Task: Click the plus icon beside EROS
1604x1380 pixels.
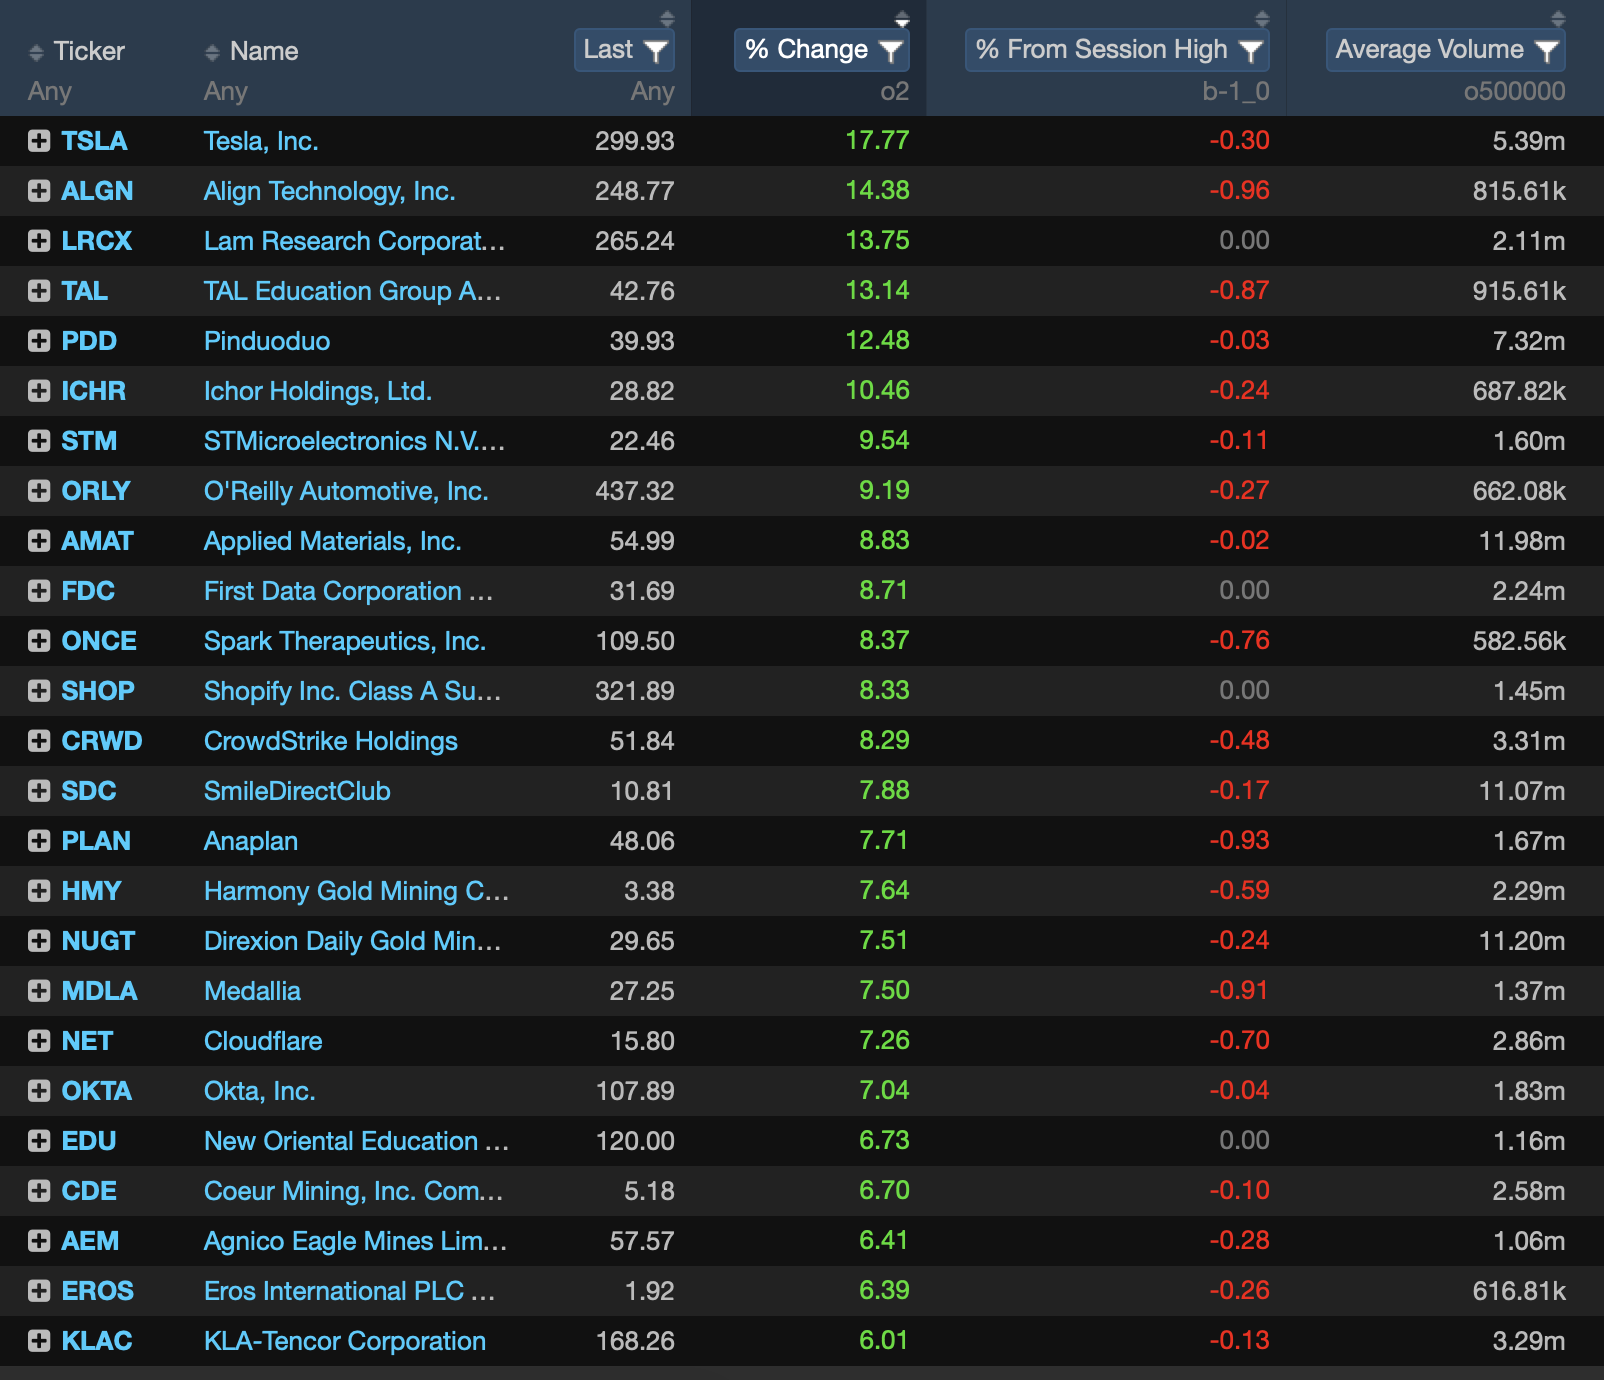Action: [39, 1291]
